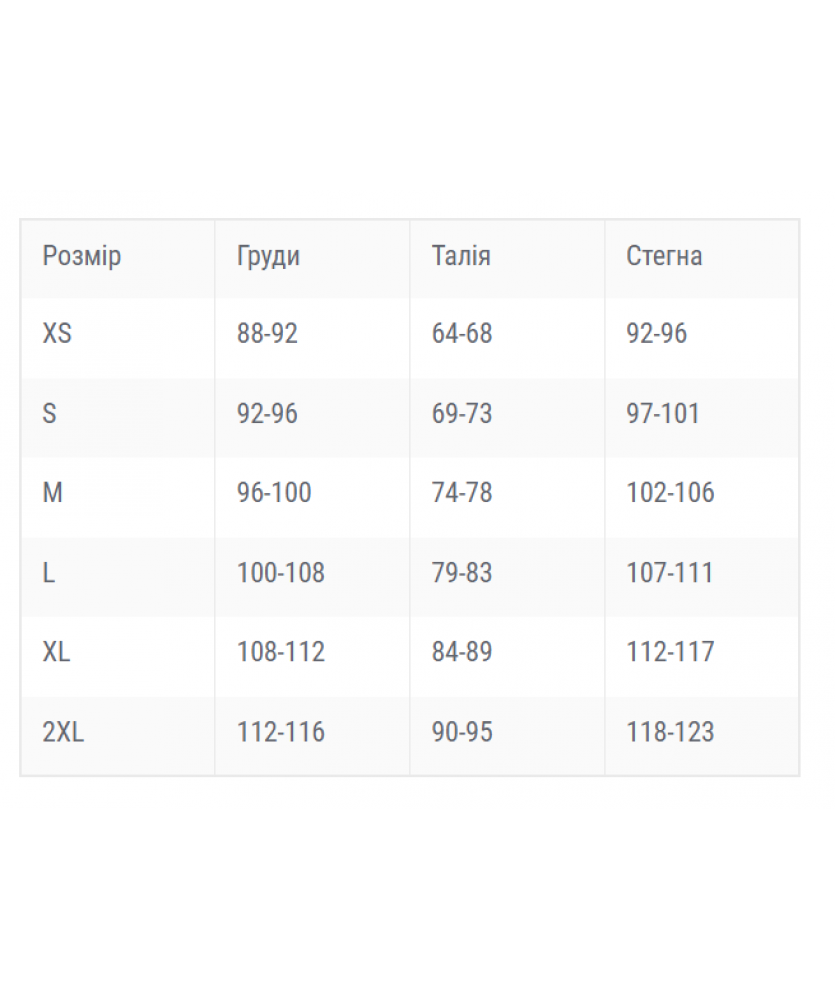Select waist value 64-68 for XS

tap(462, 333)
